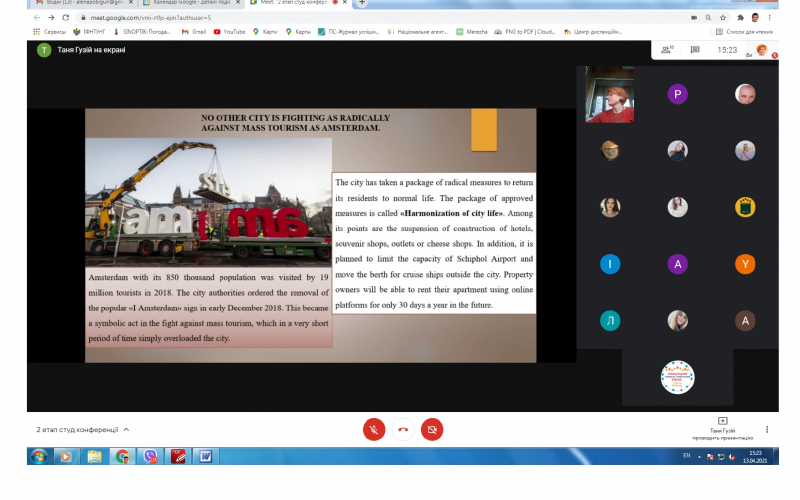
Task: Click your own avatar in the Meet top bar
Action: pyautogui.click(x=762, y=49)
